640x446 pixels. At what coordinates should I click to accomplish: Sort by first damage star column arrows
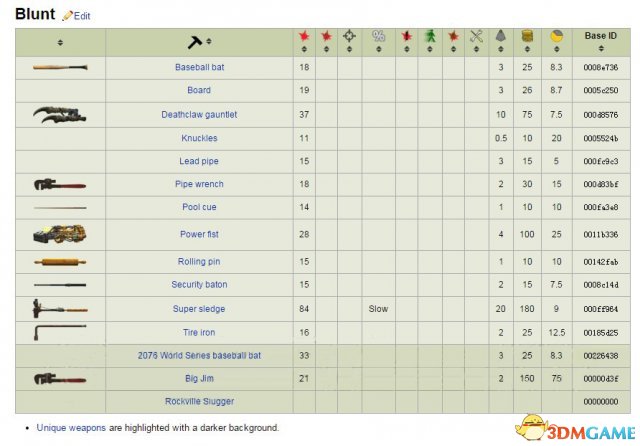point(304,49)
